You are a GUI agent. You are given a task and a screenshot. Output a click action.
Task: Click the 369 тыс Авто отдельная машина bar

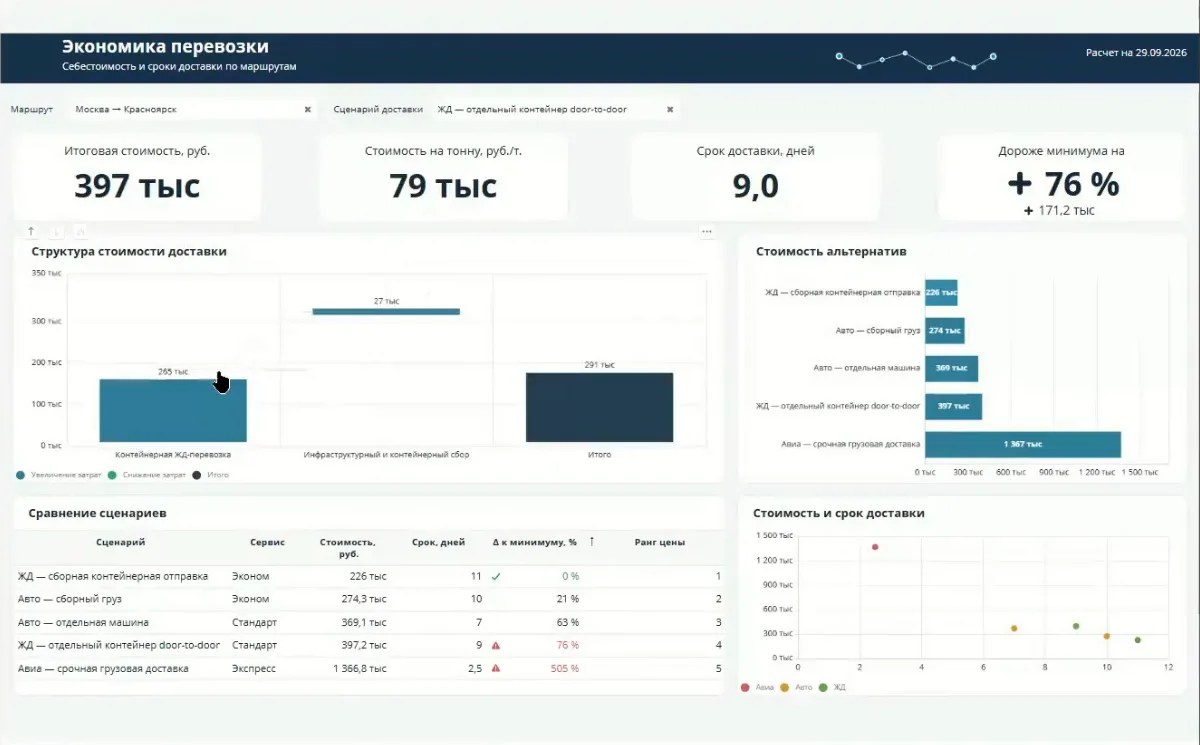[x=951, y=368]
